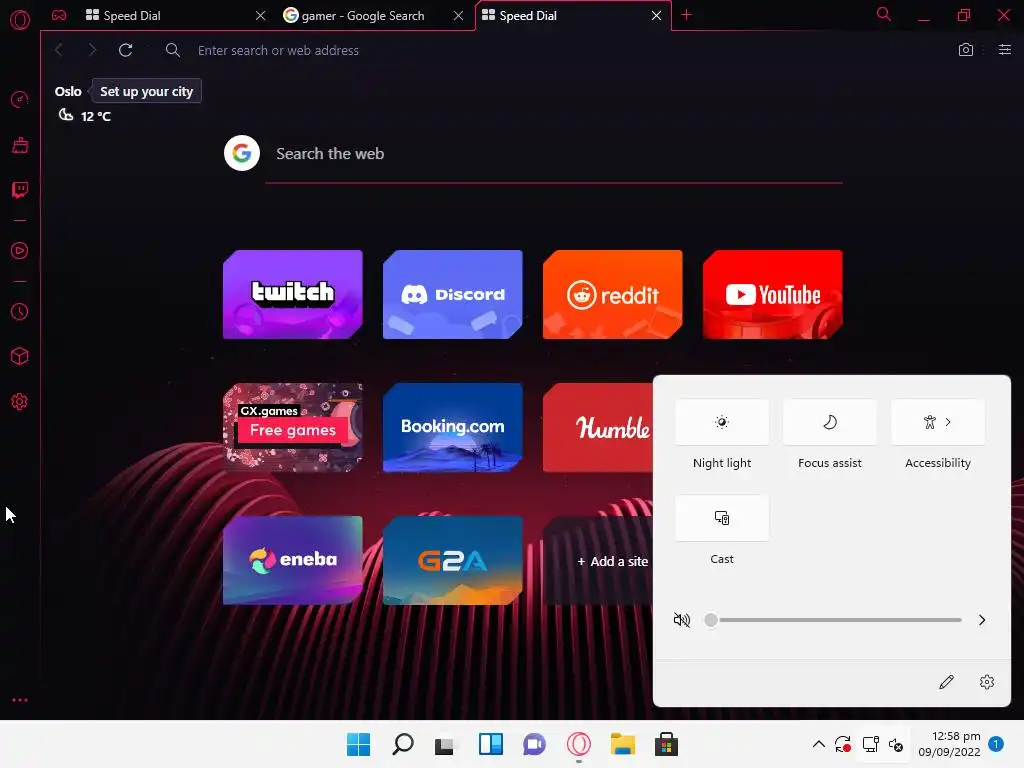The height and width of the screenshot is (768, 1024).
Task: Open Humble speed dial tile
Action: [x=598, y=428]
